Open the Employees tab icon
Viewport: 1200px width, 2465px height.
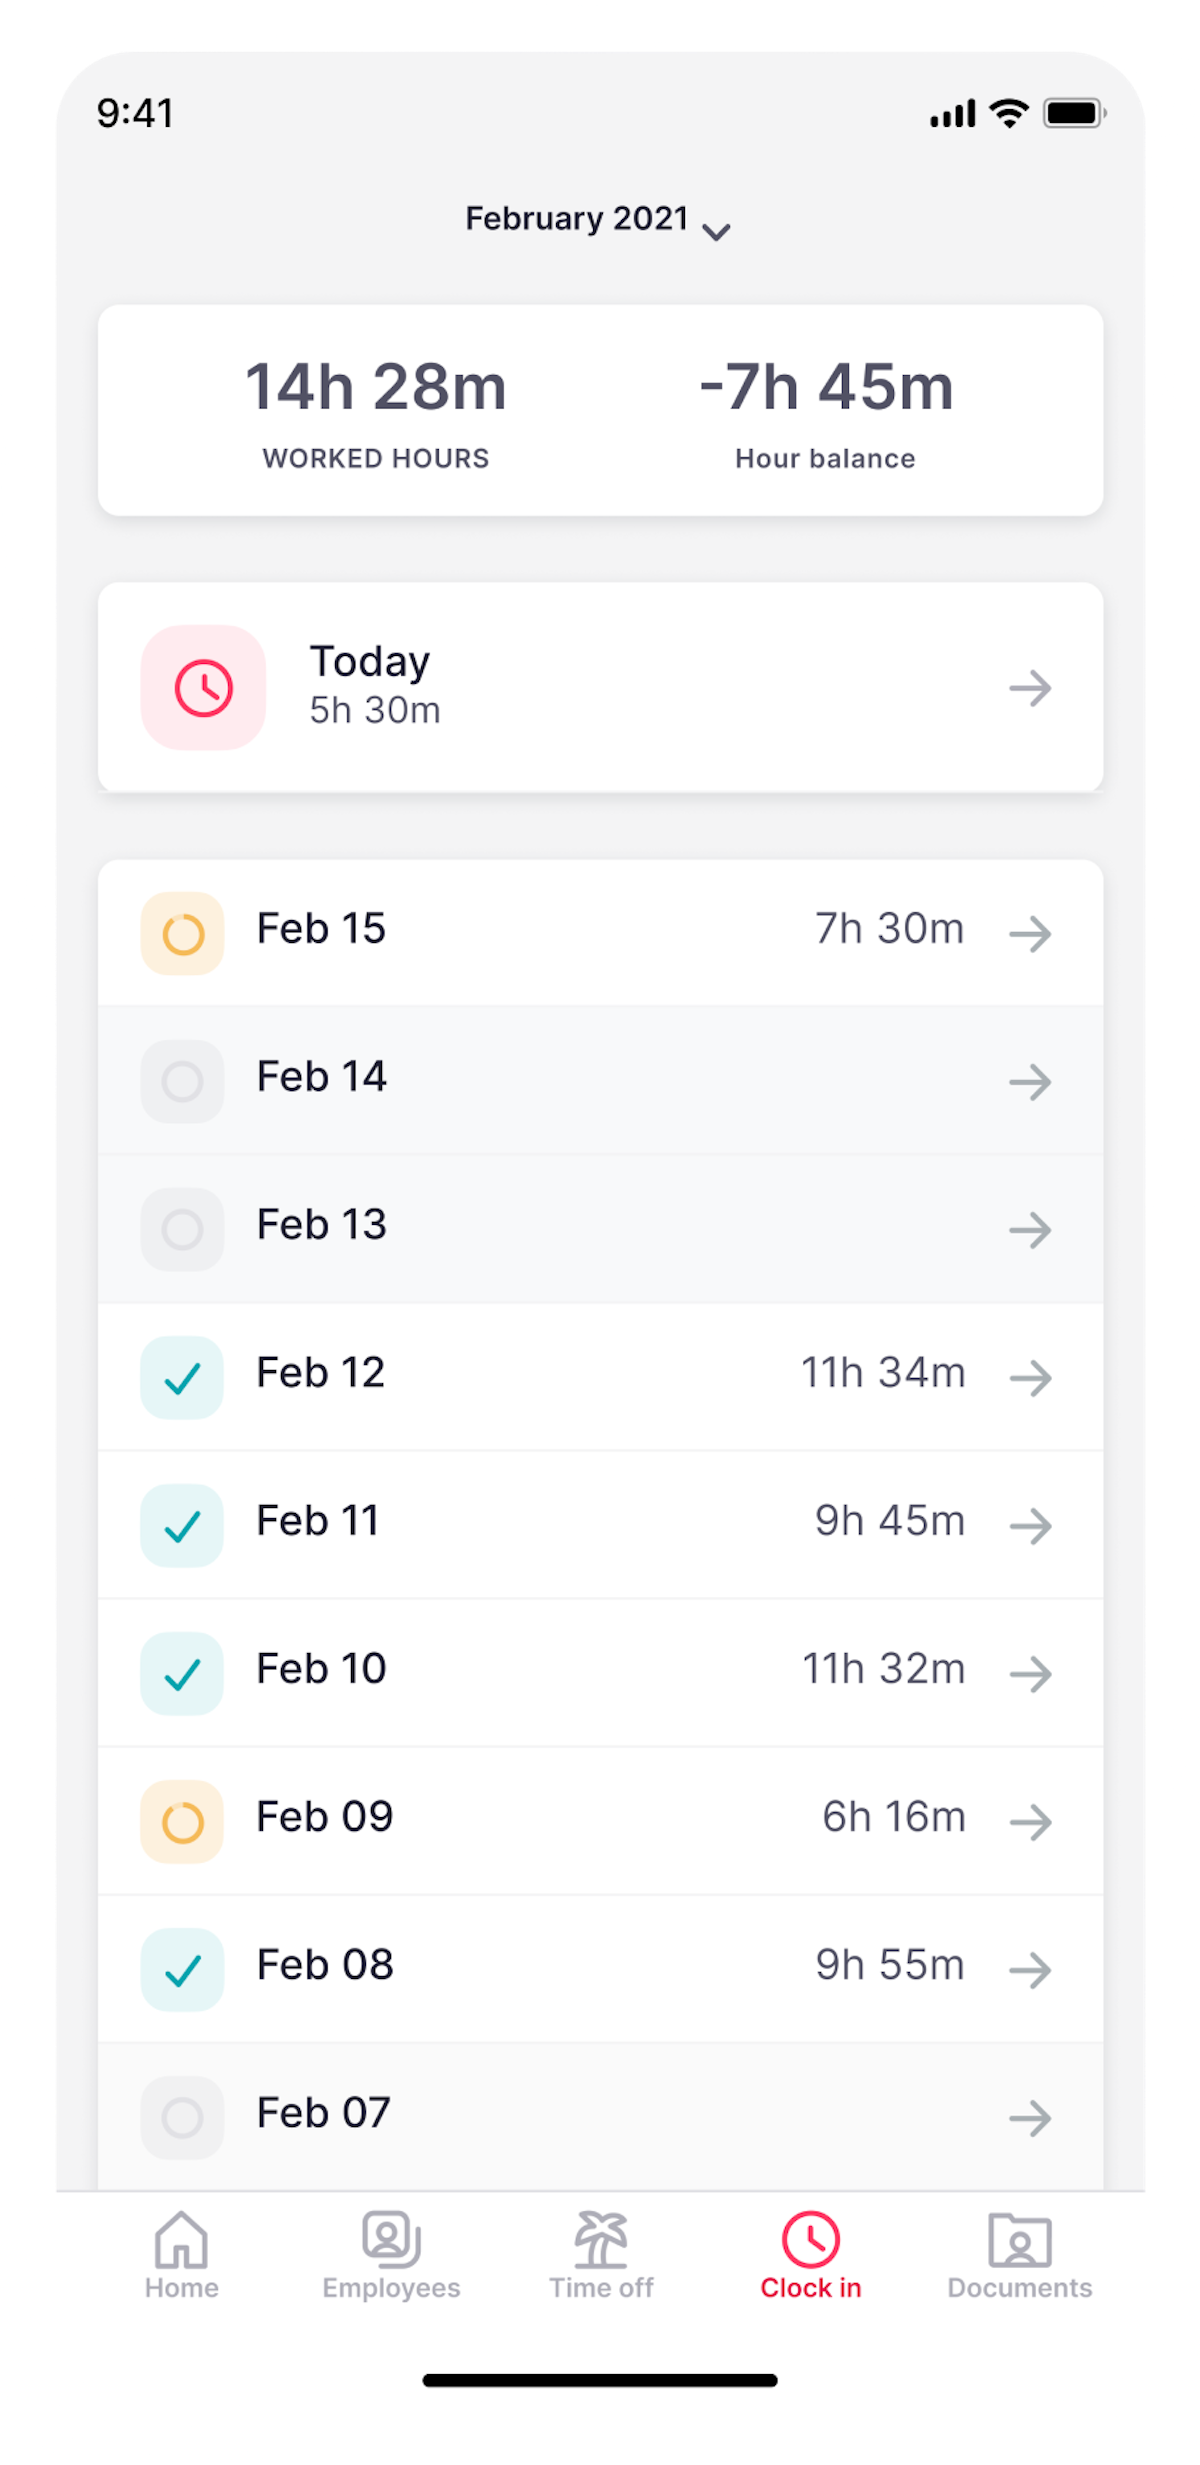pos(391,2240)
